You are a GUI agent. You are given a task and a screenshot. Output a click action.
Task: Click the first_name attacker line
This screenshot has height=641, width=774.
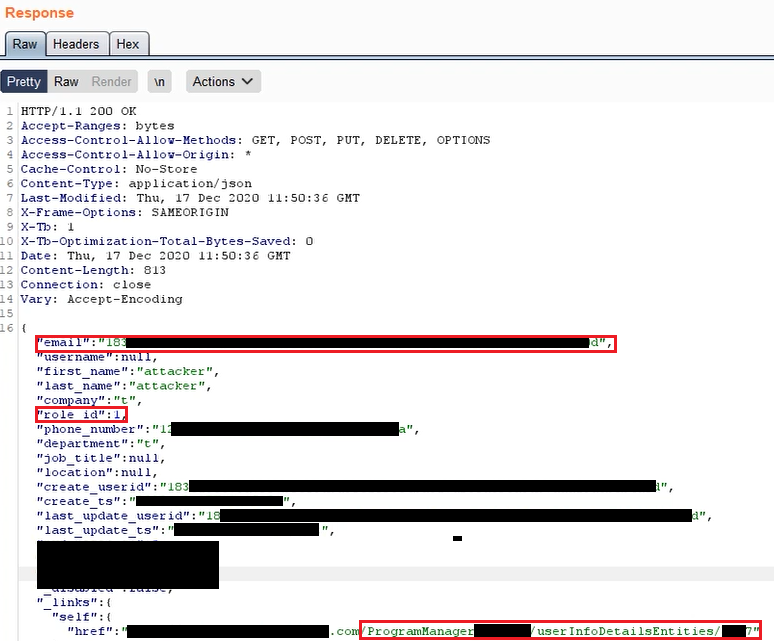[127, 371]
